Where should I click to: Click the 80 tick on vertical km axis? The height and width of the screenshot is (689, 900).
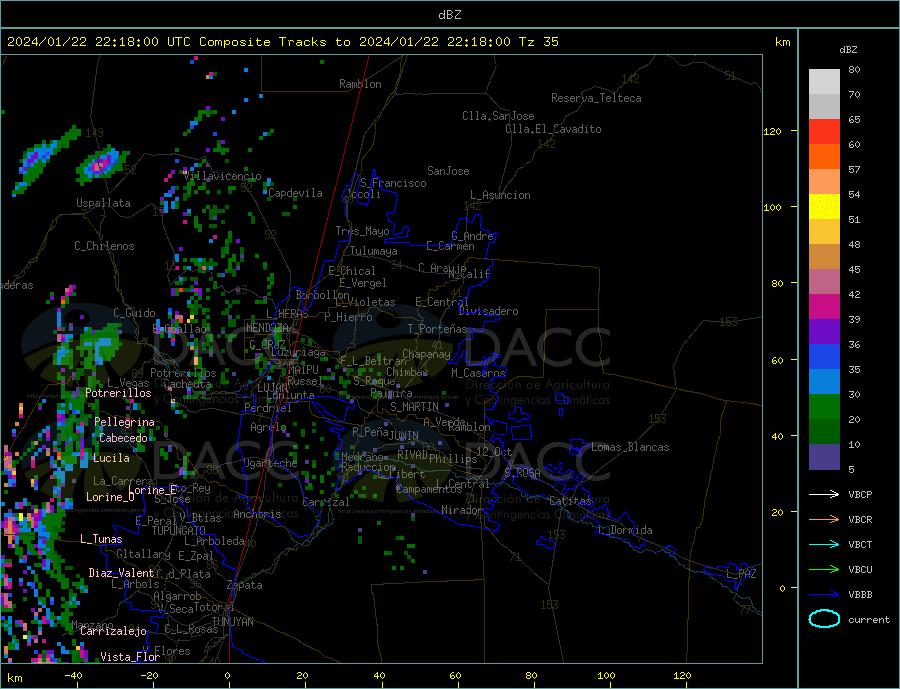tap(777, 283)
